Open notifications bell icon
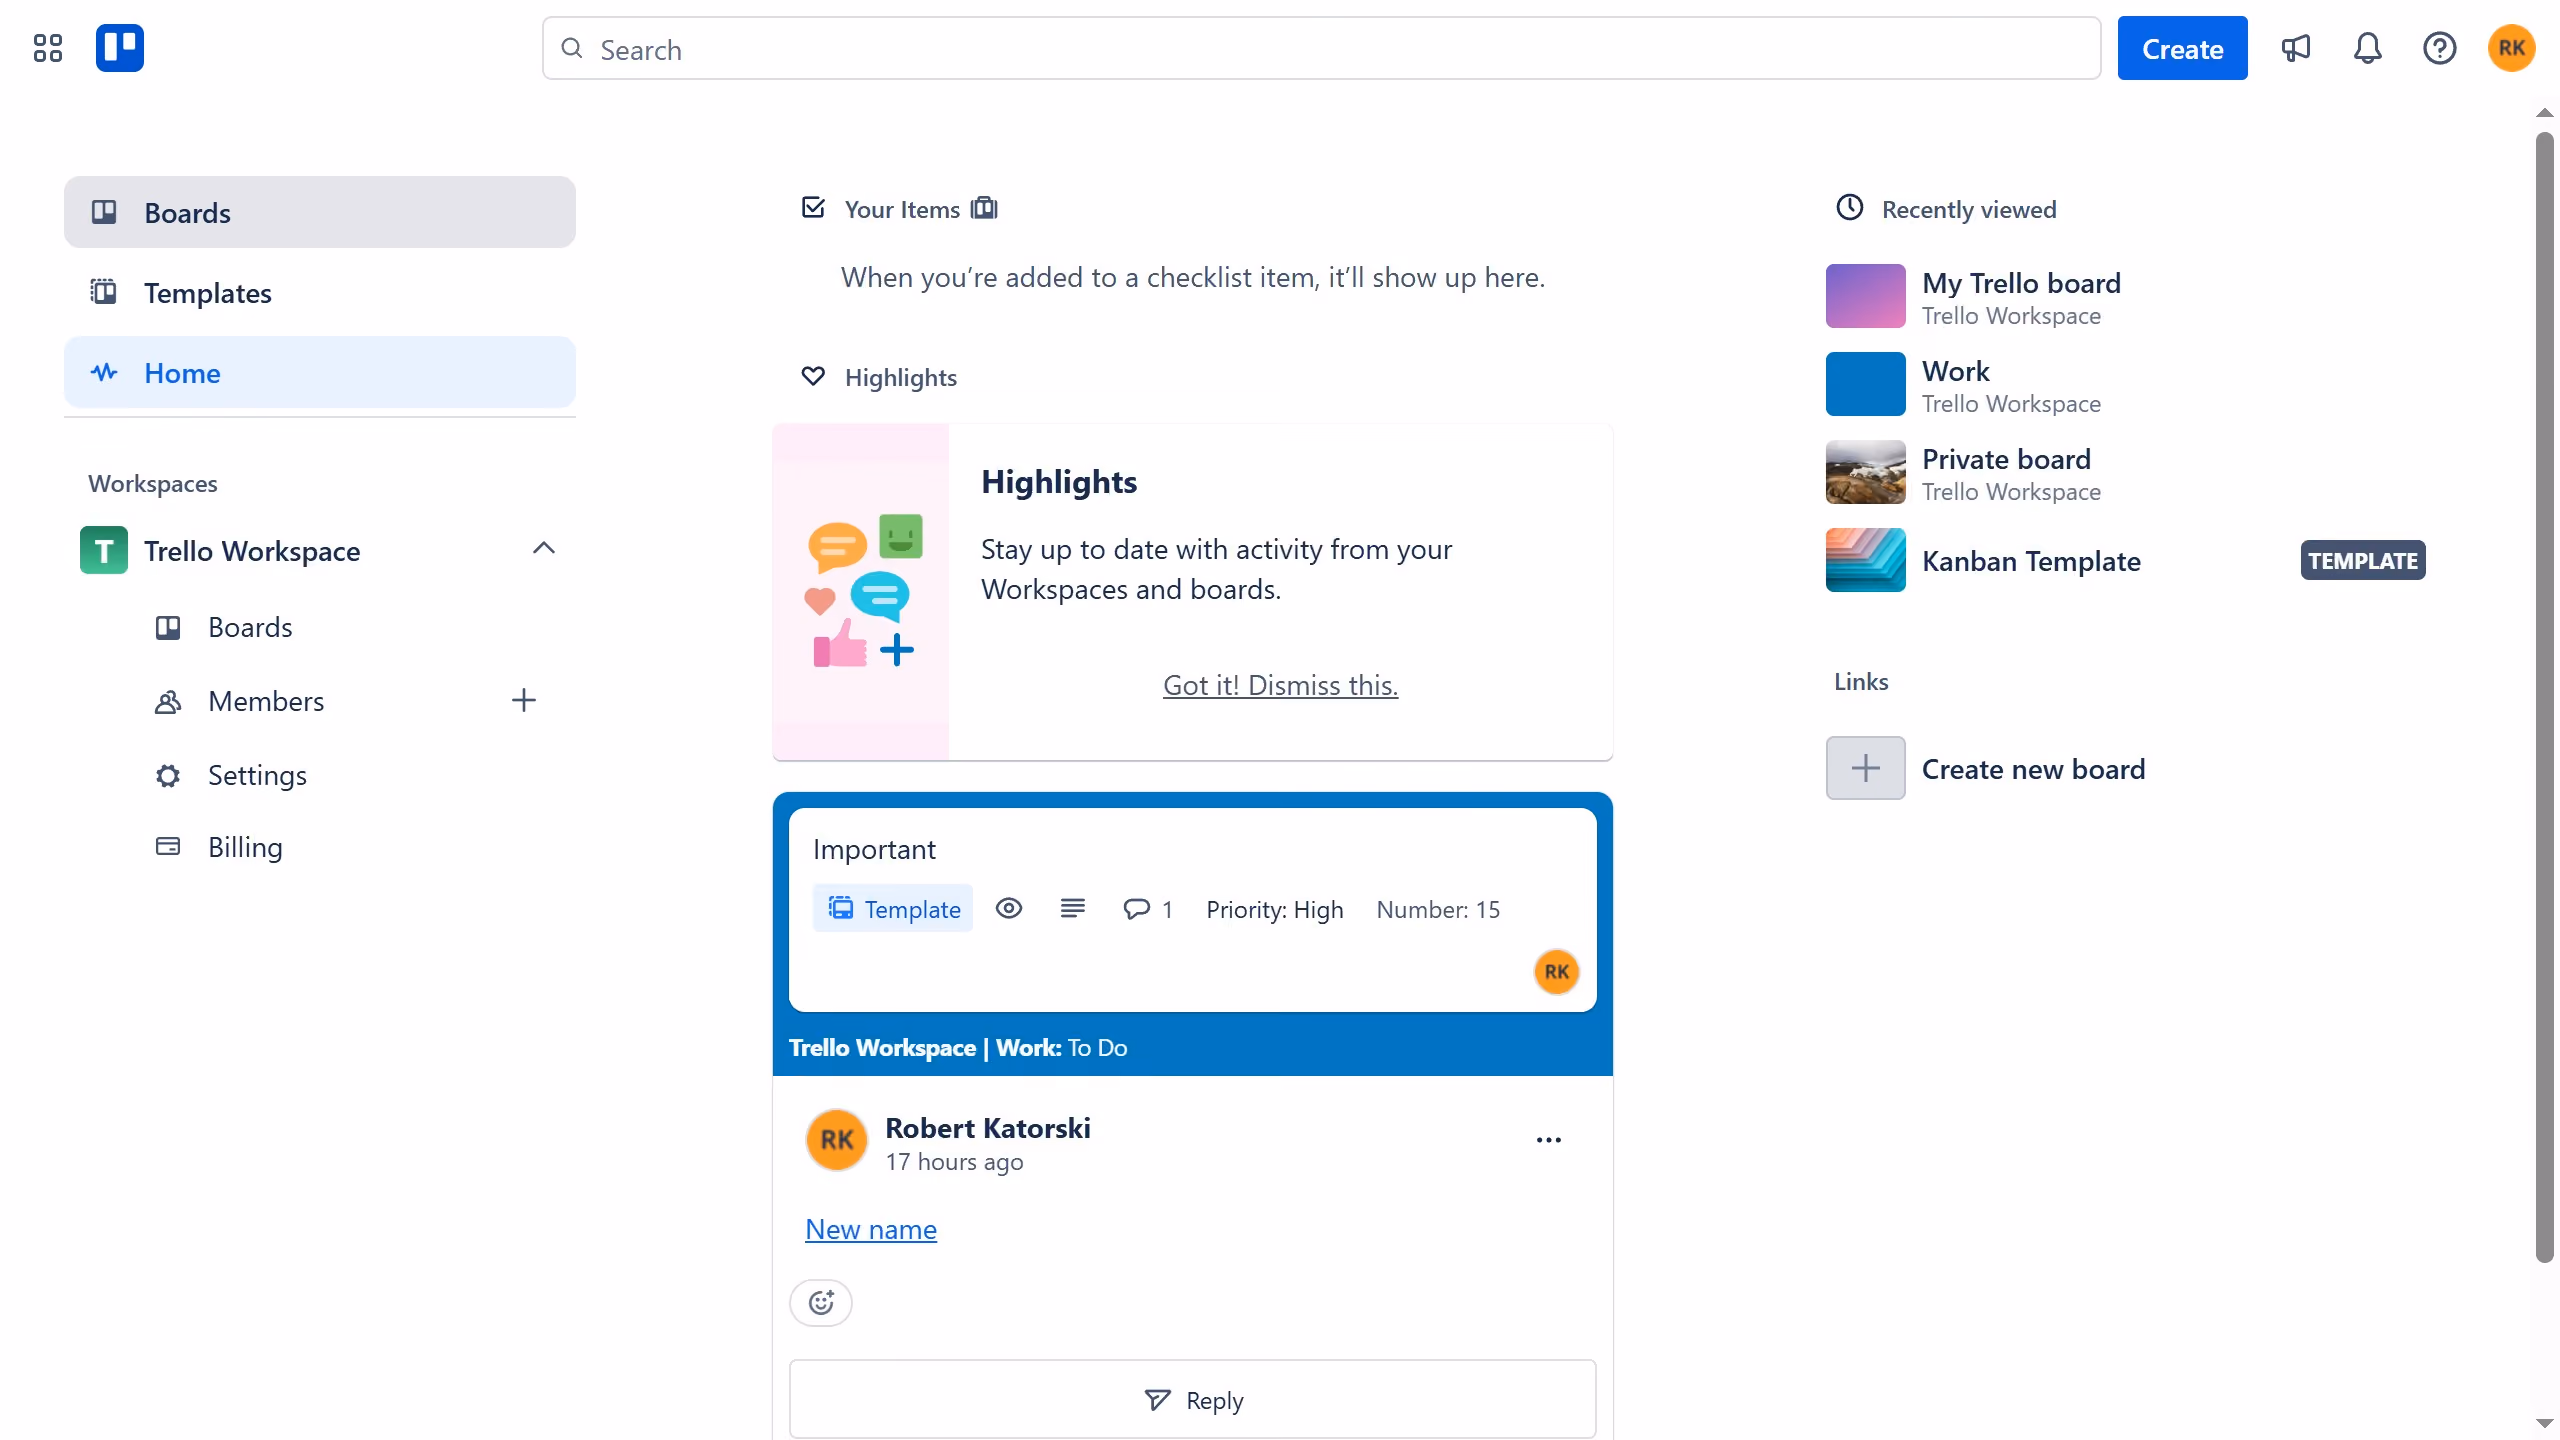 tap(2367, 48)
